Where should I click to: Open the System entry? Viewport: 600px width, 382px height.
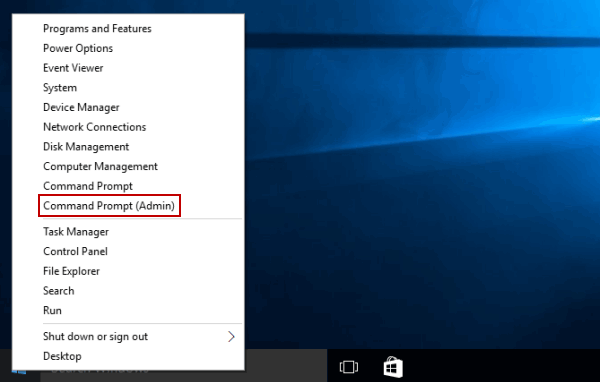[x=60, y=88]
